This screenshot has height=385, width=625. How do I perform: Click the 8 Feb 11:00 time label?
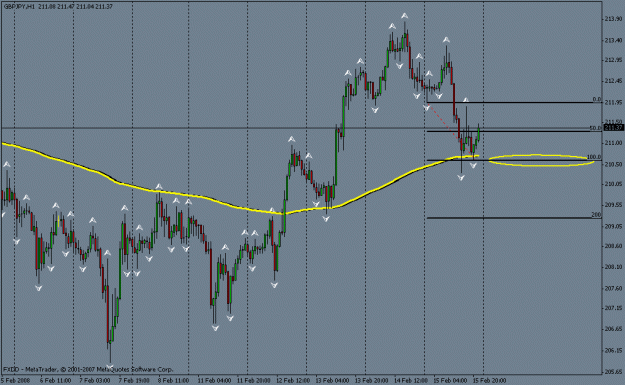[x=173, y=380]
